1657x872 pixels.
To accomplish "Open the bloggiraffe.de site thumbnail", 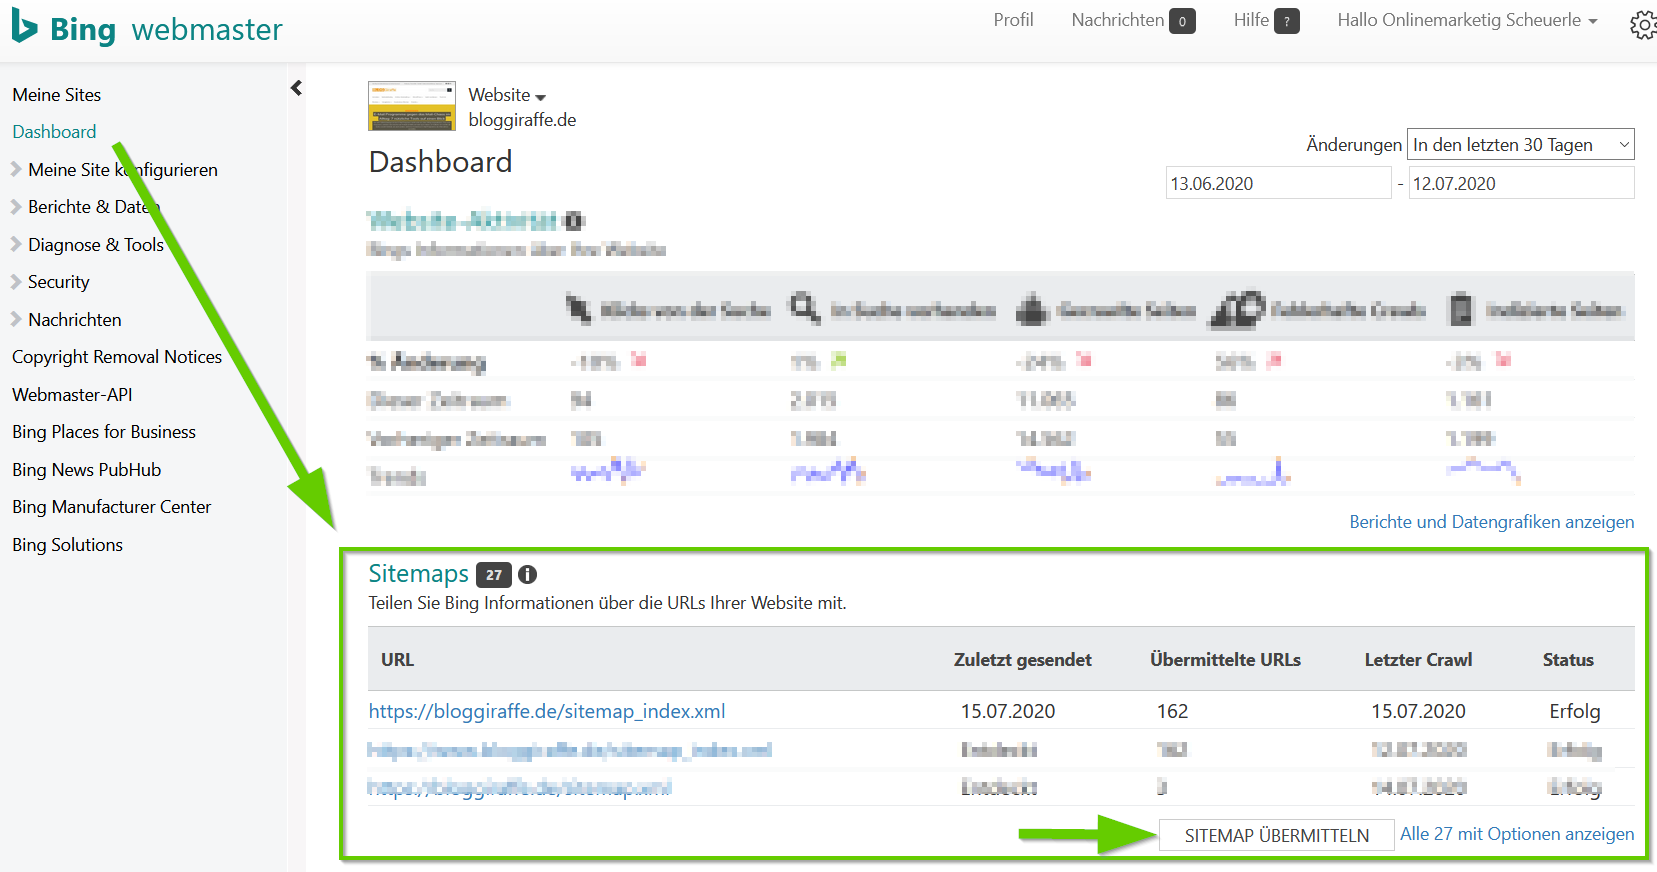I will click(412, 106).
